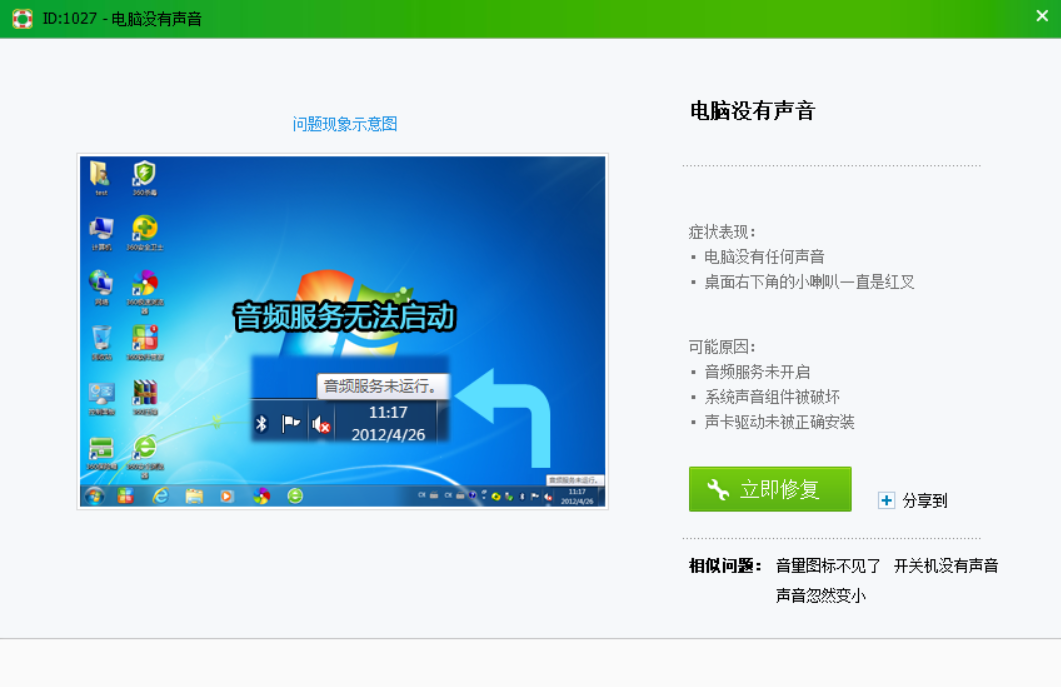Close the 电脑没有声音 dialog
The width and height of the screenshot is (1061, 687).
[1042, 16]
